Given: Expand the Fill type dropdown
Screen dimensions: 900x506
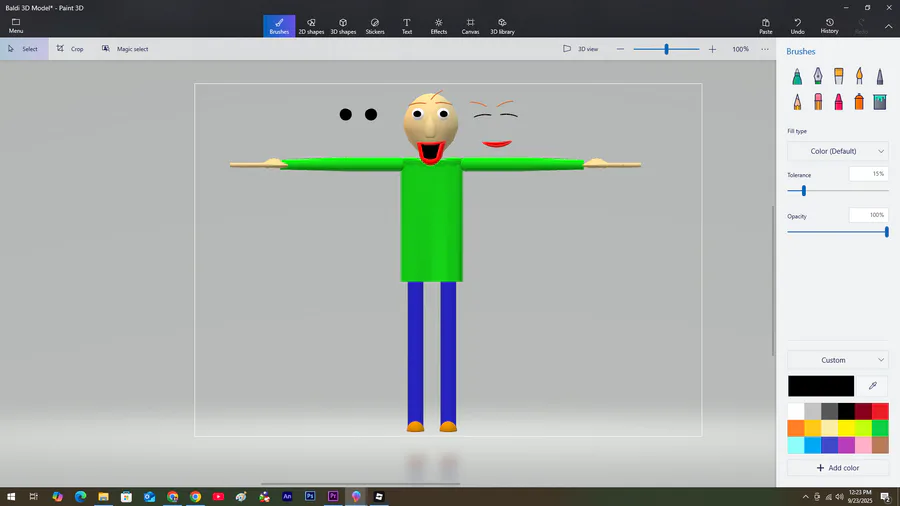Looking at the screenshot, I should pyautogui.click(x=837, y=151).
